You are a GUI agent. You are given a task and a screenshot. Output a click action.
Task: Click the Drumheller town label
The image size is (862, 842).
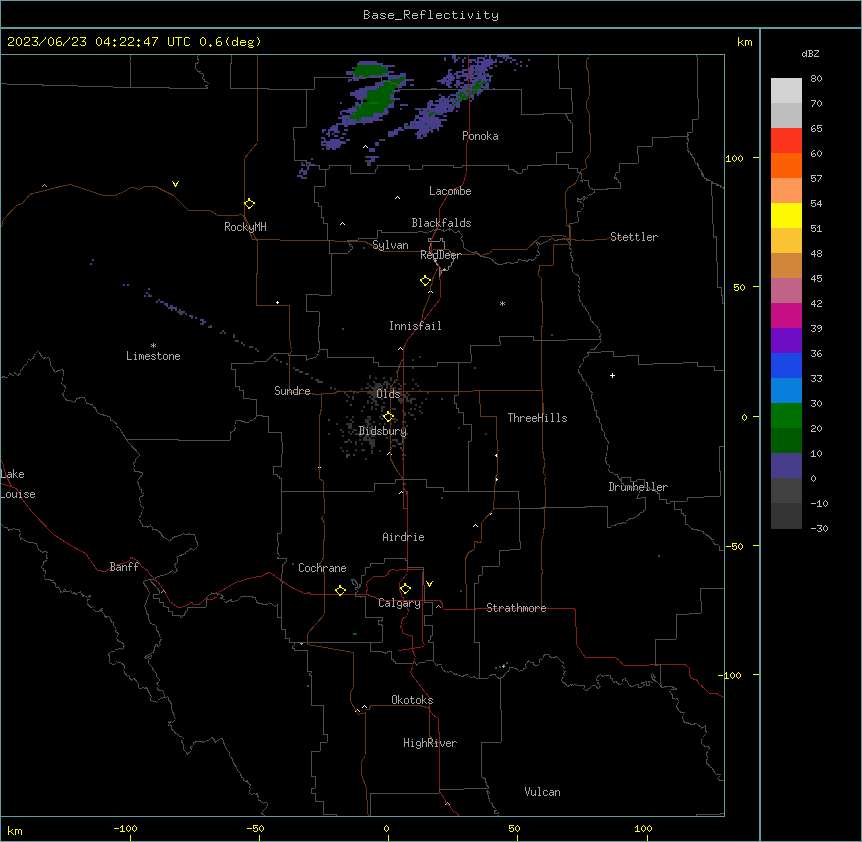click(x=638, y=487)
